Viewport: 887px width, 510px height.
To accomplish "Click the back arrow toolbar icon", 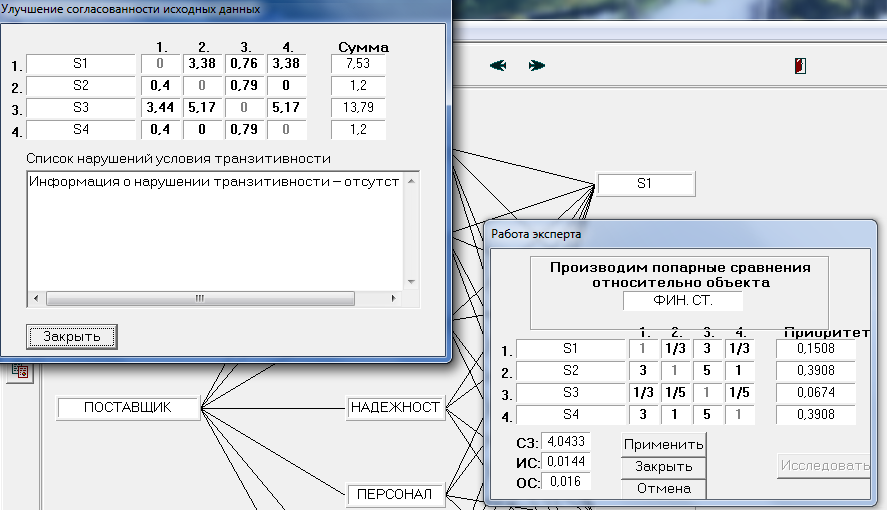I will pyautogui.click(x=498, y=66).
